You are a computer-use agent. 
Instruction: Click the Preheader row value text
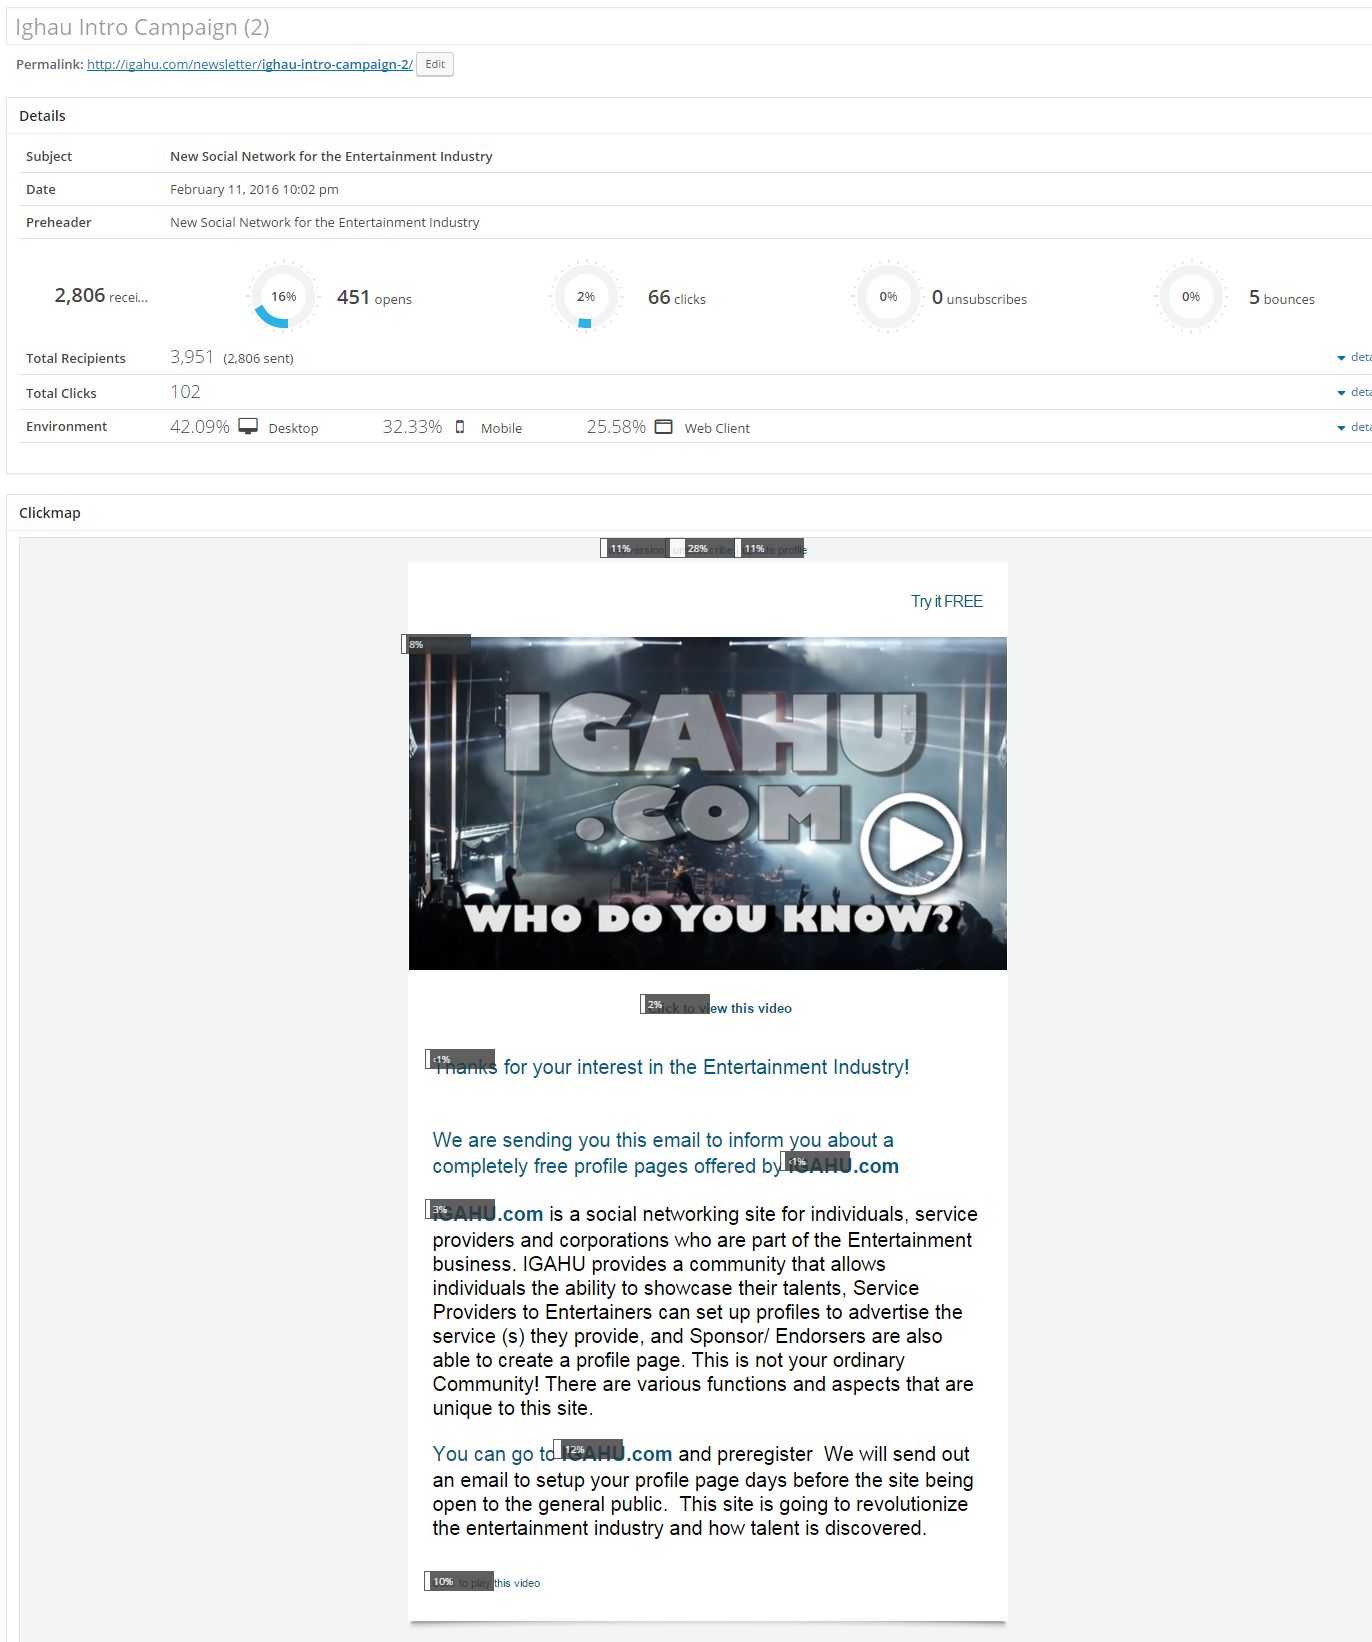coord(325,222)
